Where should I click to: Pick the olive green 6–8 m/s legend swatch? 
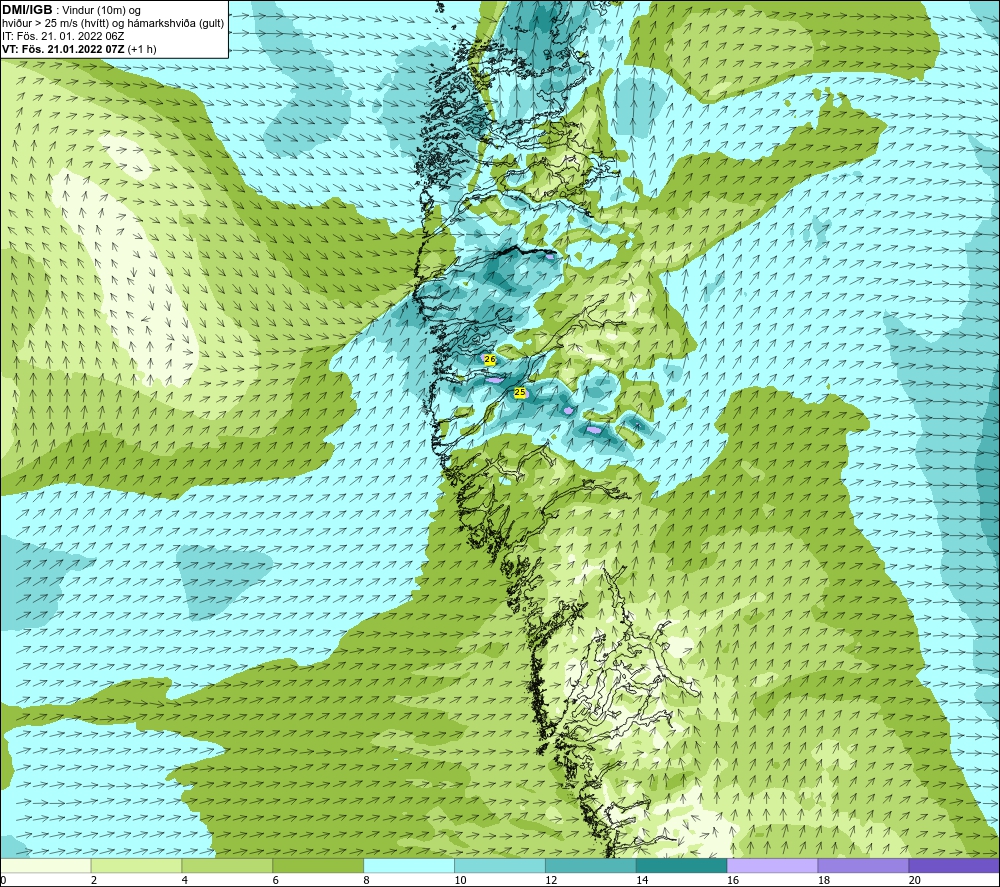point(318,865)
